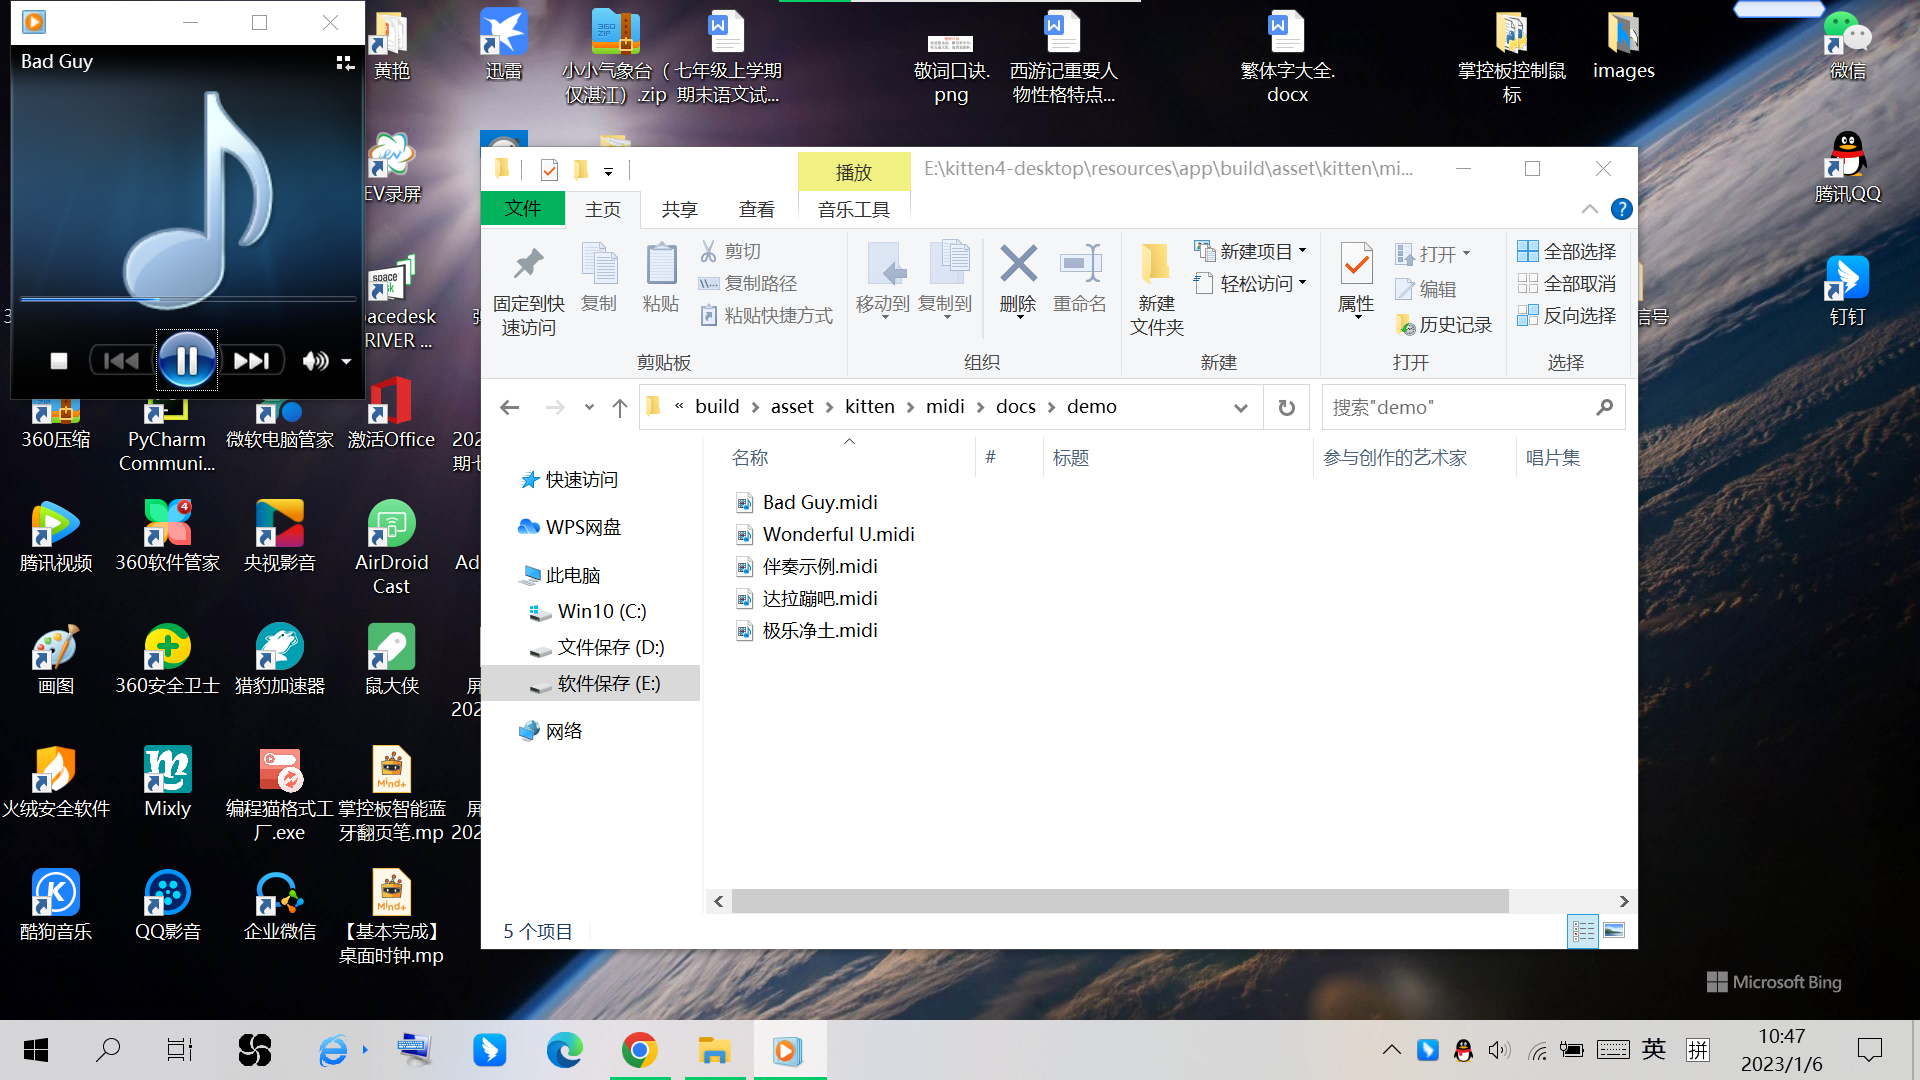This screenshot has width=1920, height=1080.
Task: Click the media player seek bar
Action: [188, 299]
